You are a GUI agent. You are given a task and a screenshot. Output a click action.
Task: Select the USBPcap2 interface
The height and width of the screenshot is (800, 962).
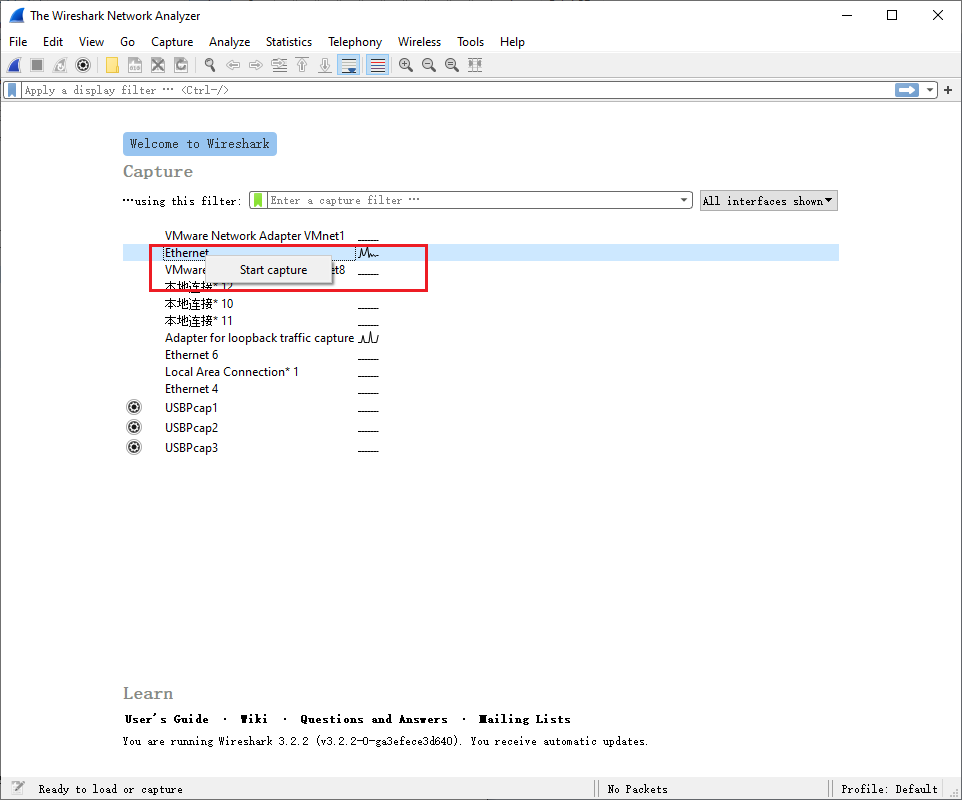(x=191, y=428)
